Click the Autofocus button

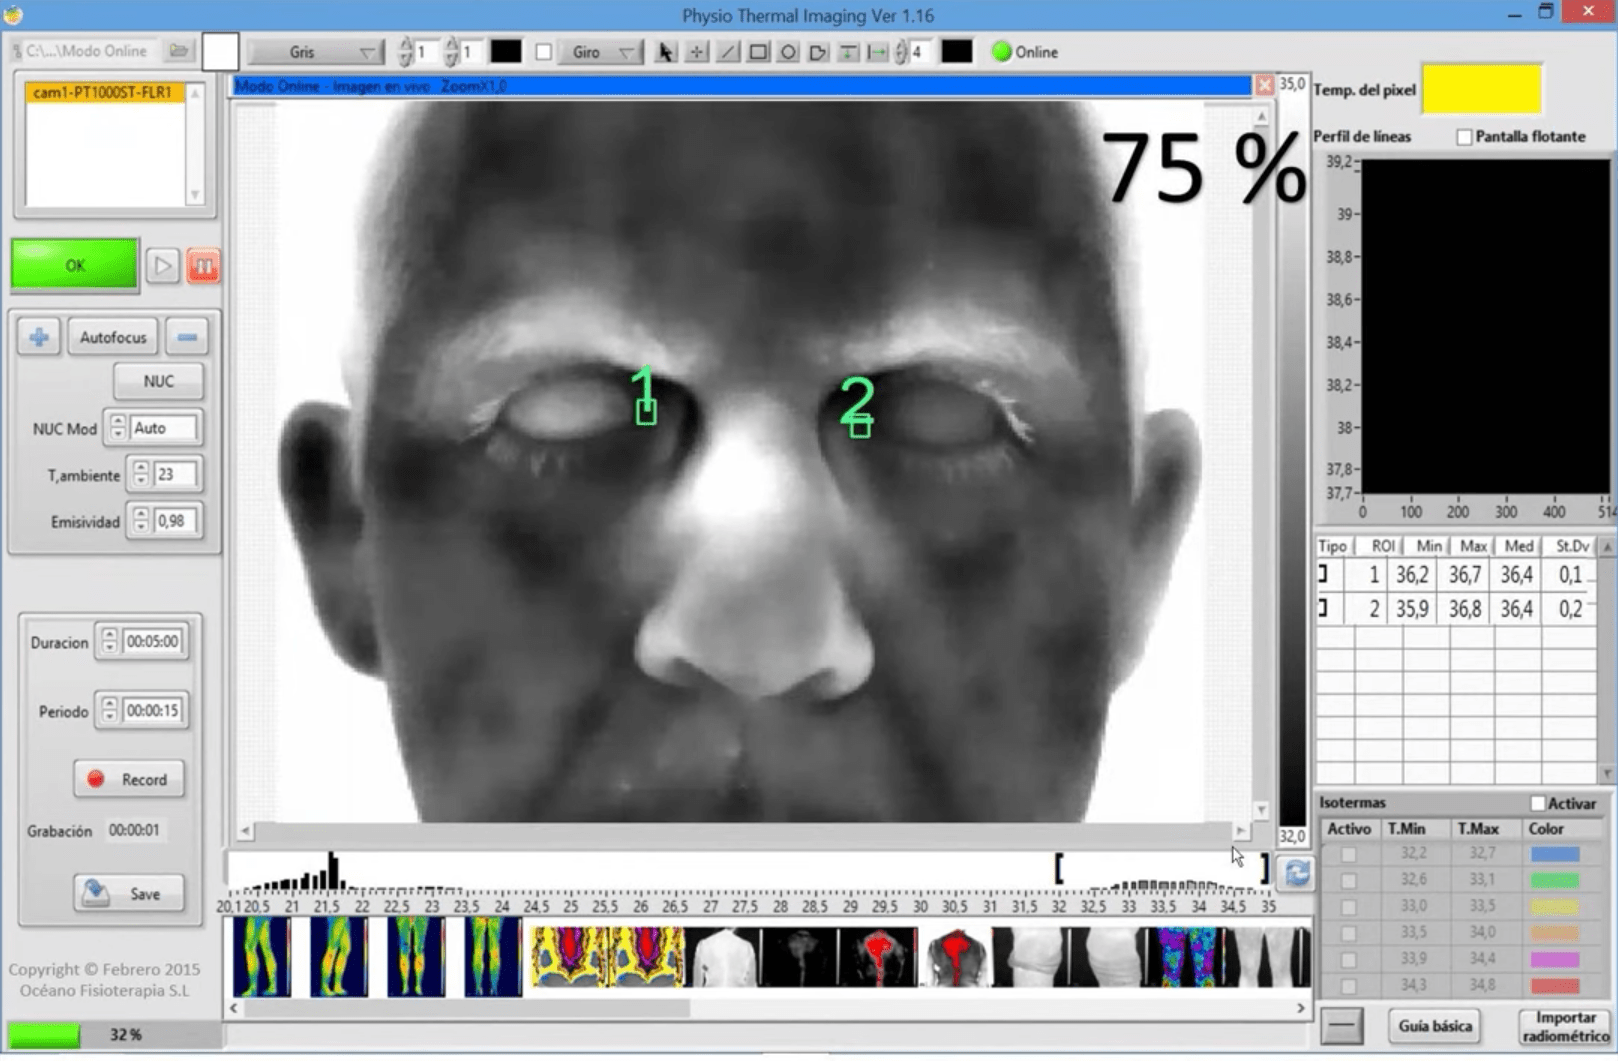pyautogui.click(x=113, y=338)
